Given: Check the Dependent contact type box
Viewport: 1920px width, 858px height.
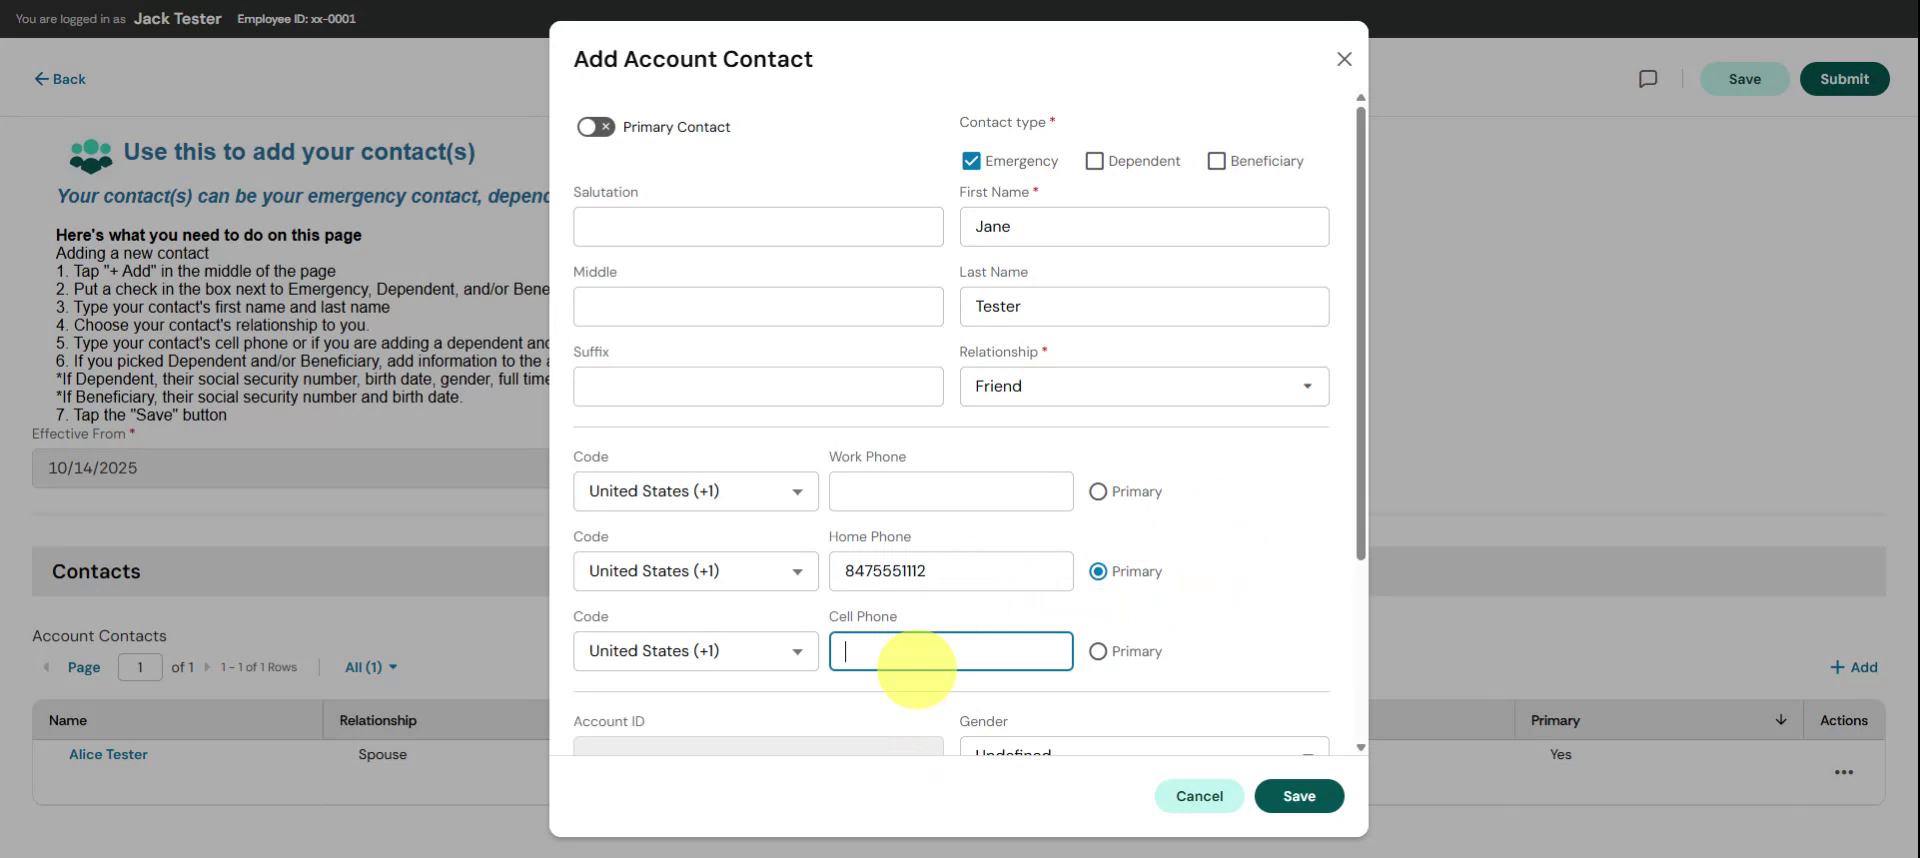Looking at the screenshot, I should (1094, 161).
